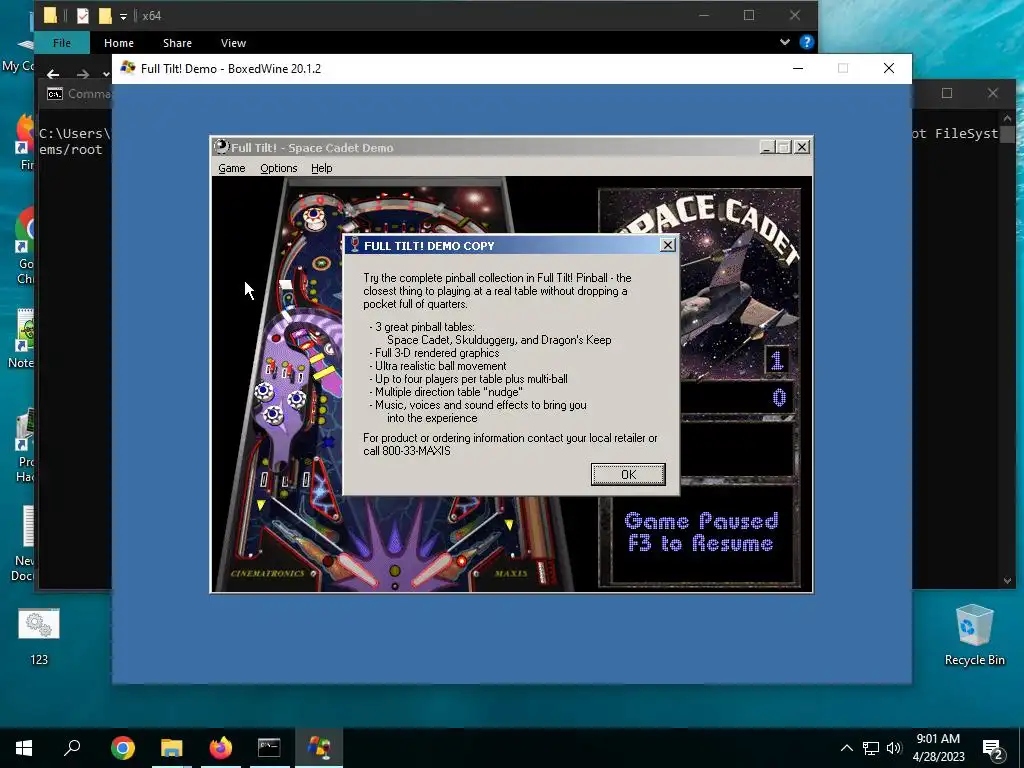This screenshot has width=1024, height=768.
Task: Select the New Document desktop icon
Action: pos(24,545)
